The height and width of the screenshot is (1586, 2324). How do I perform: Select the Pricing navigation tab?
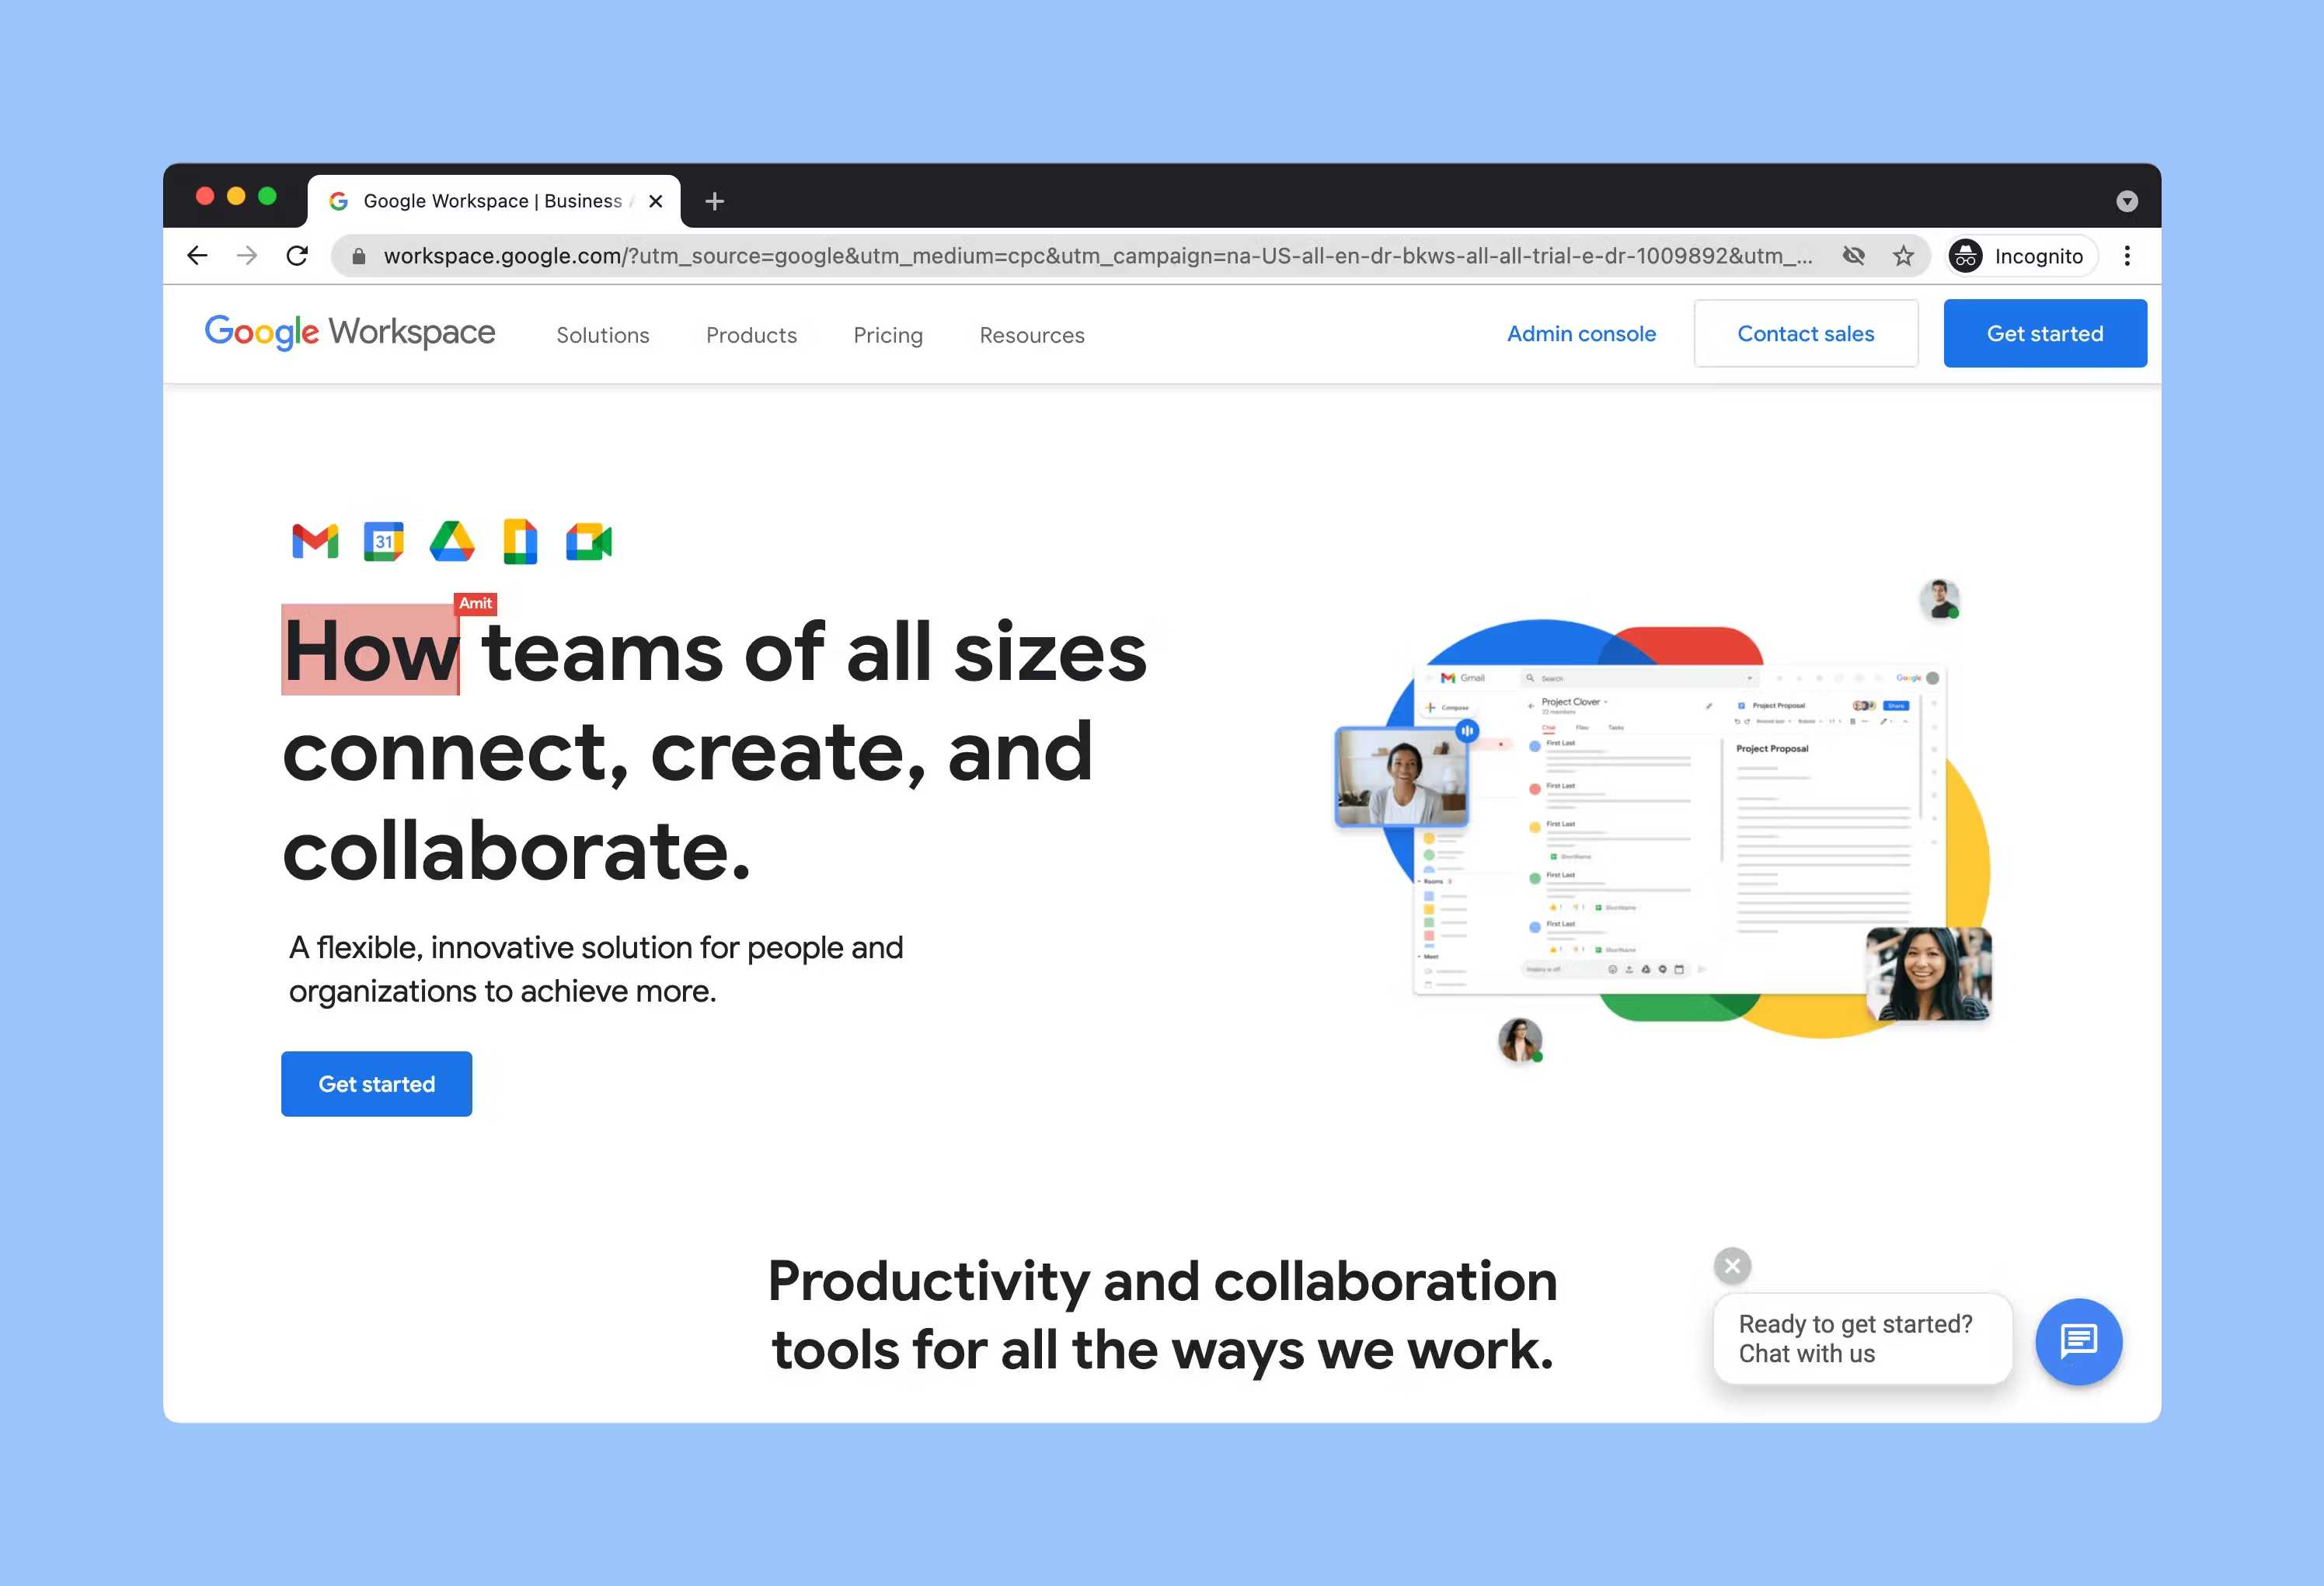[x=888, y=334]
